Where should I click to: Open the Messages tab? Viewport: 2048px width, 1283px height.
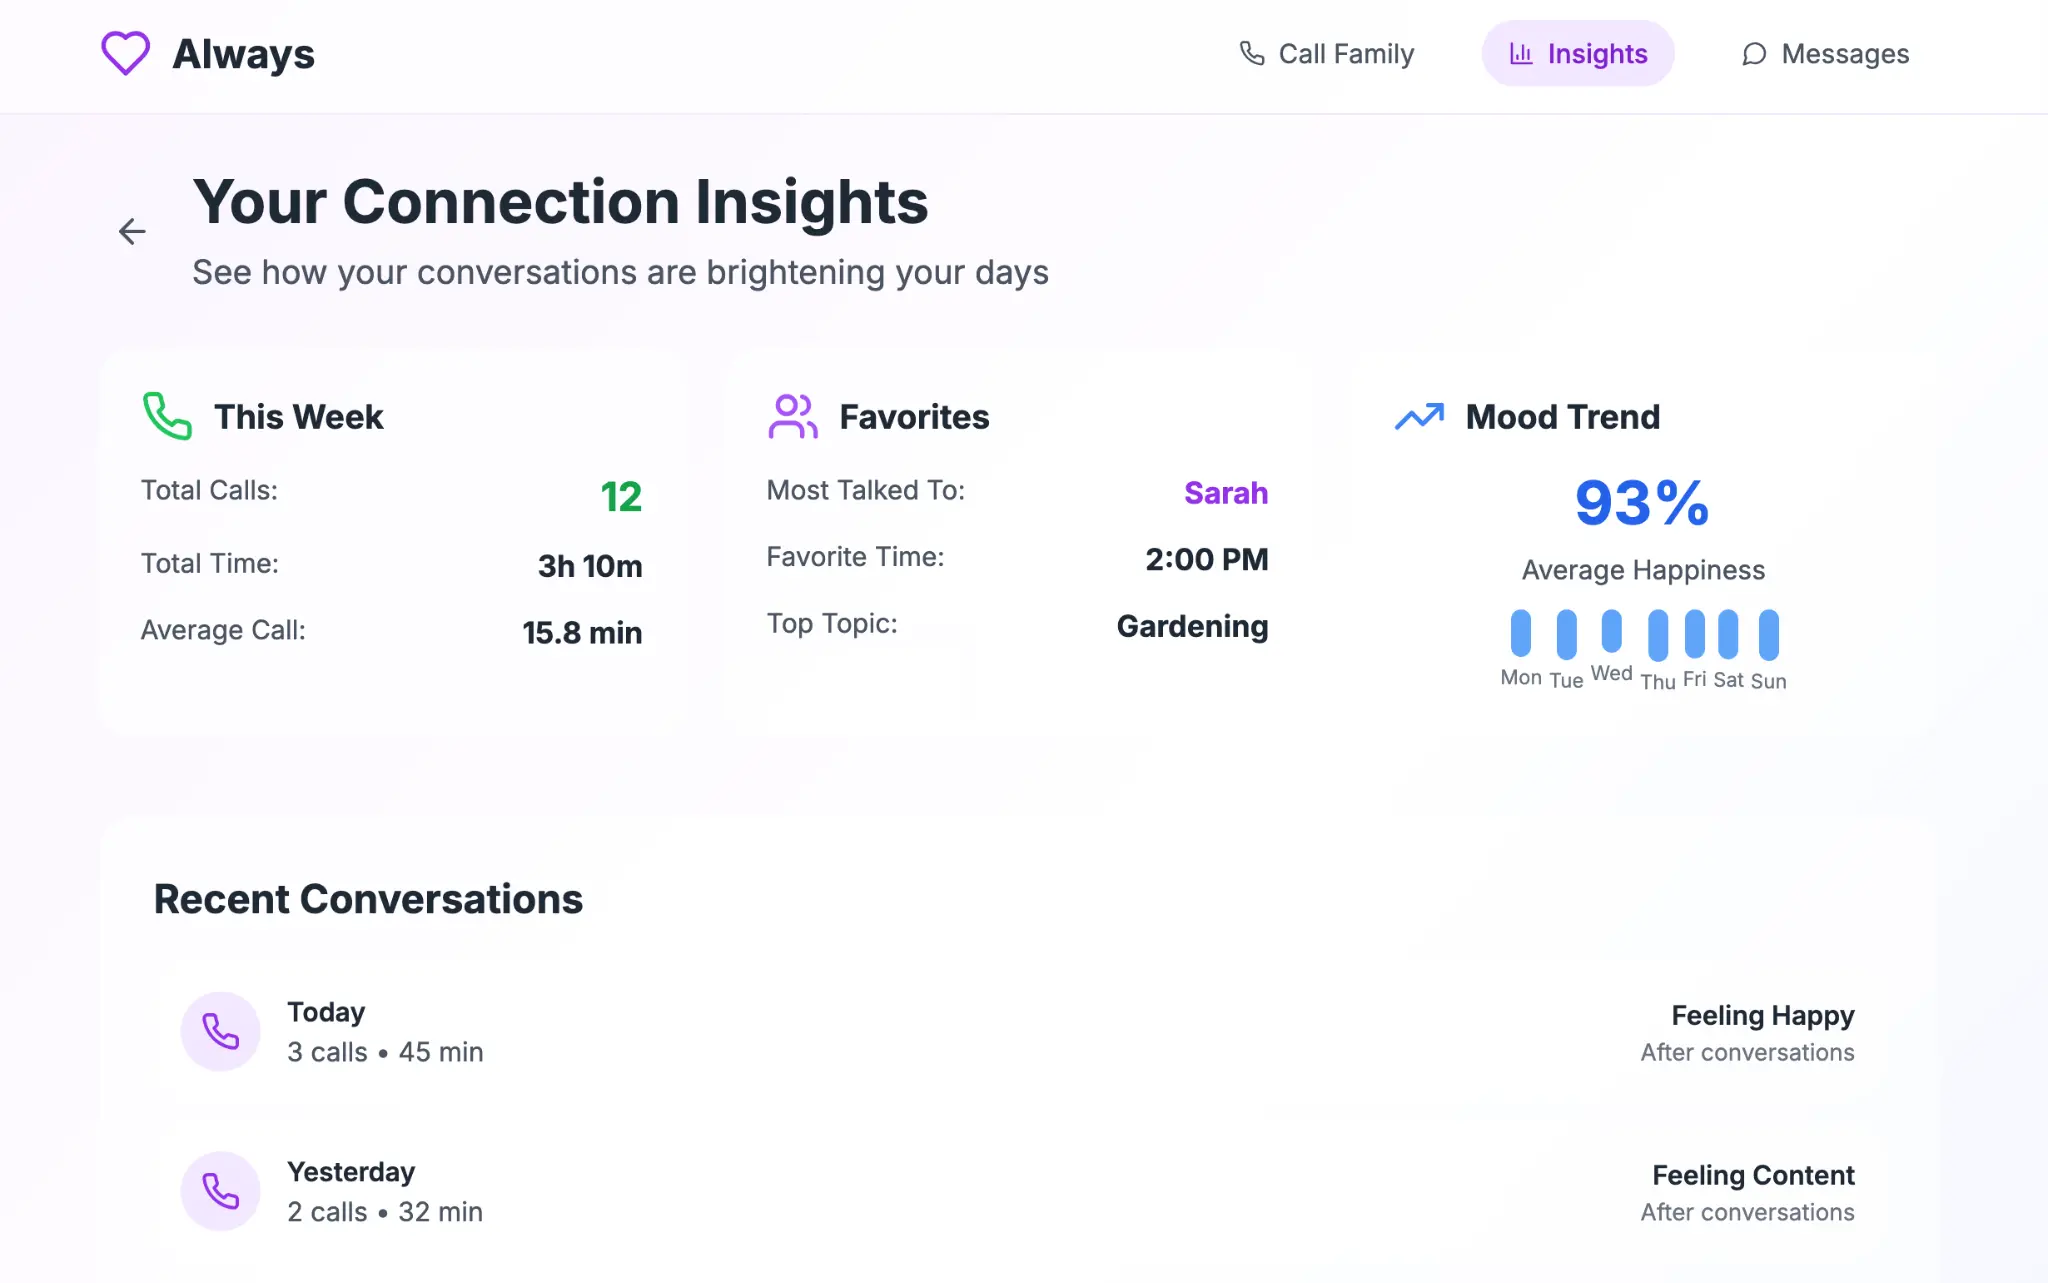1825,53
